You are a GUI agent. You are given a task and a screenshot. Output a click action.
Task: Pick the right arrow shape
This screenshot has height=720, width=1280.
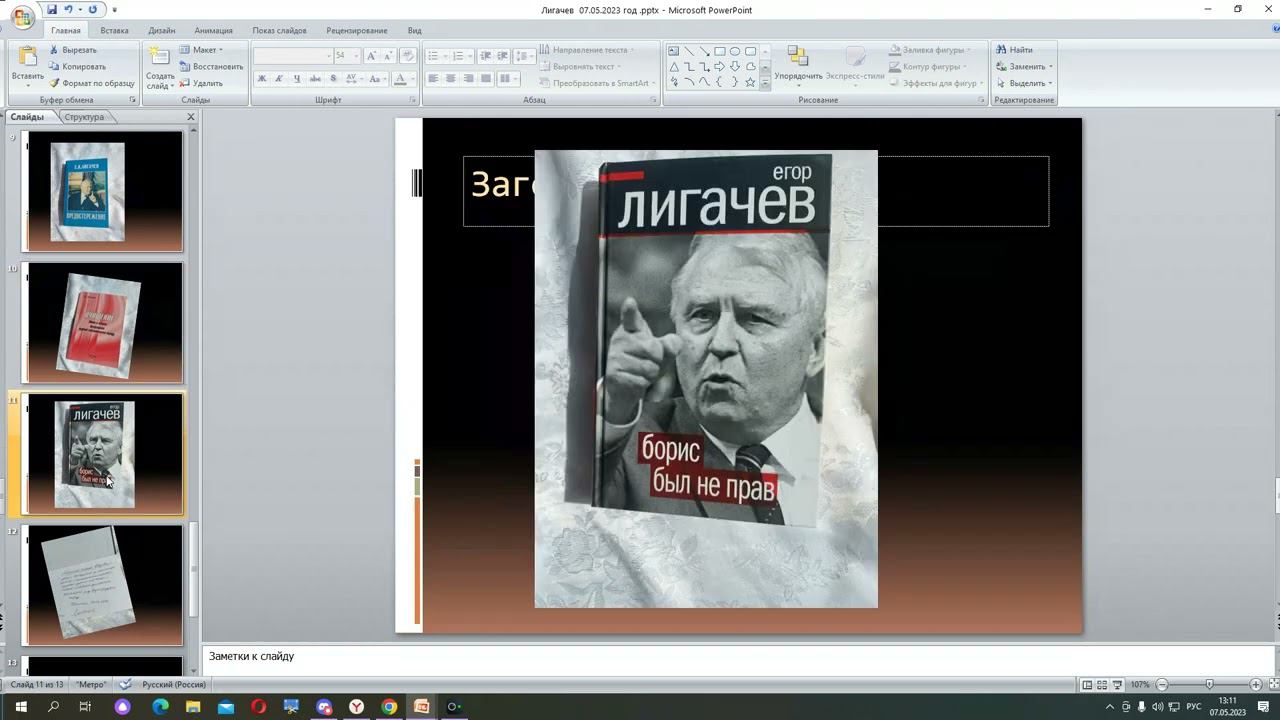pyautogui.click(x=719, y=67)
